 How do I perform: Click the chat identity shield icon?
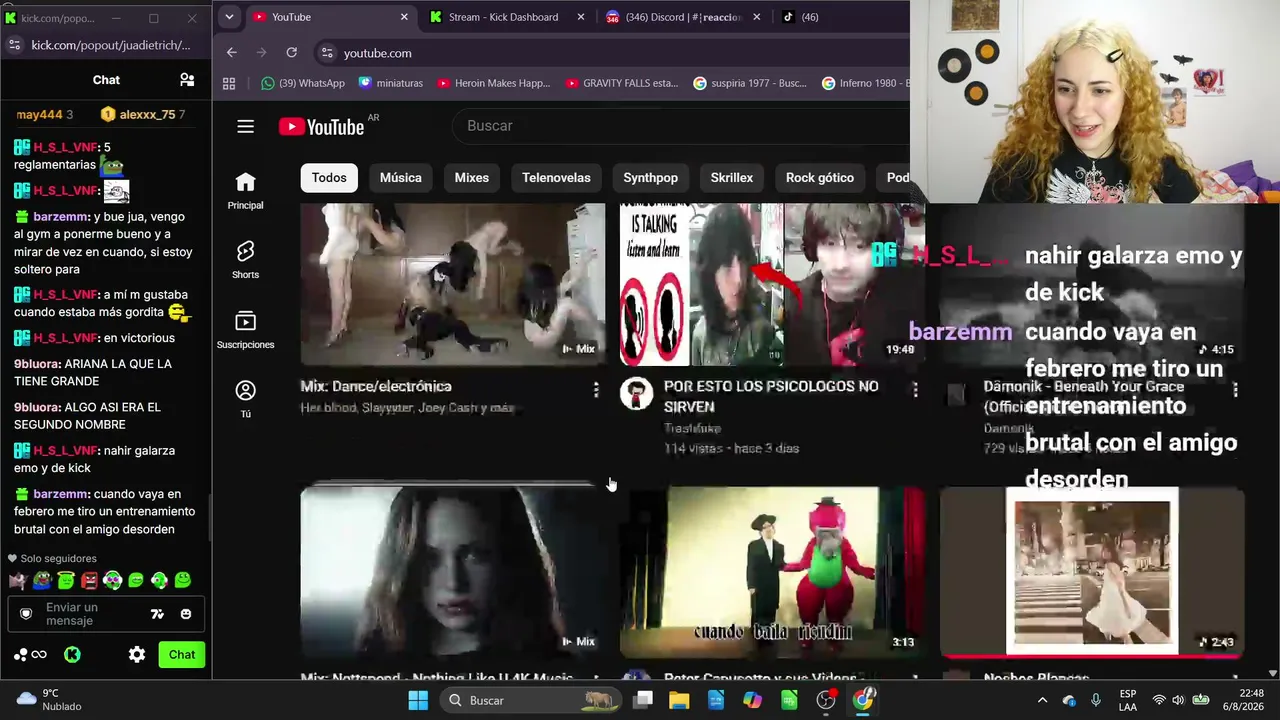click(x=26, y=614)
